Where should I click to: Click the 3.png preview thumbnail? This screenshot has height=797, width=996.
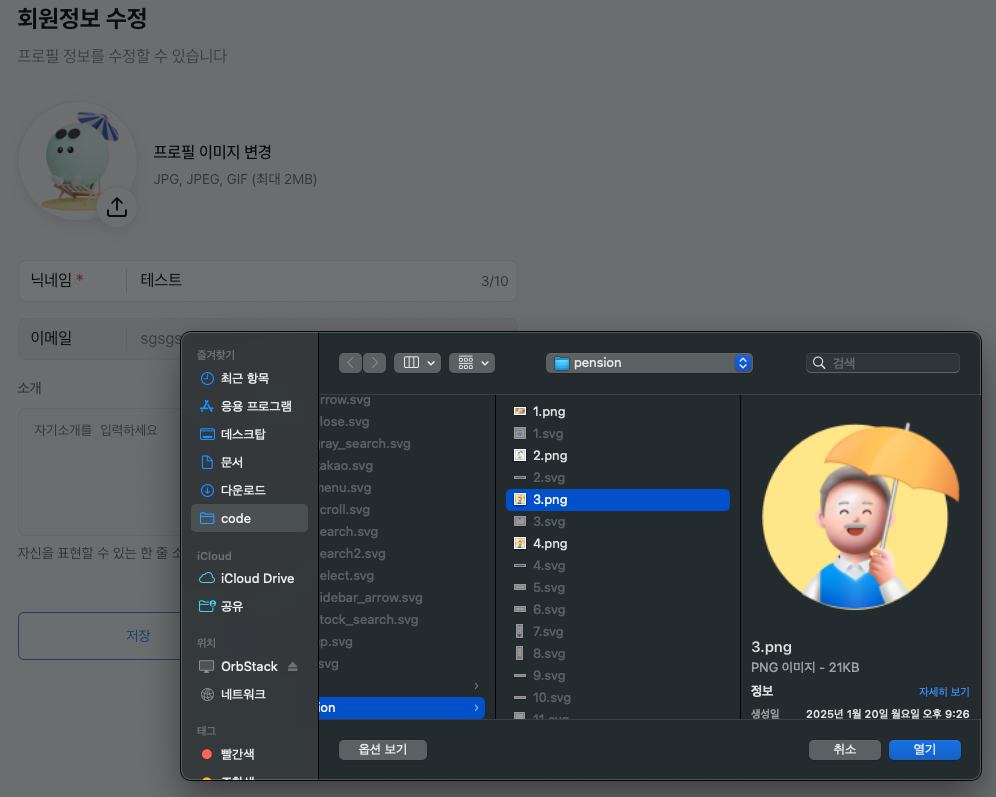[x=860, y=517]
